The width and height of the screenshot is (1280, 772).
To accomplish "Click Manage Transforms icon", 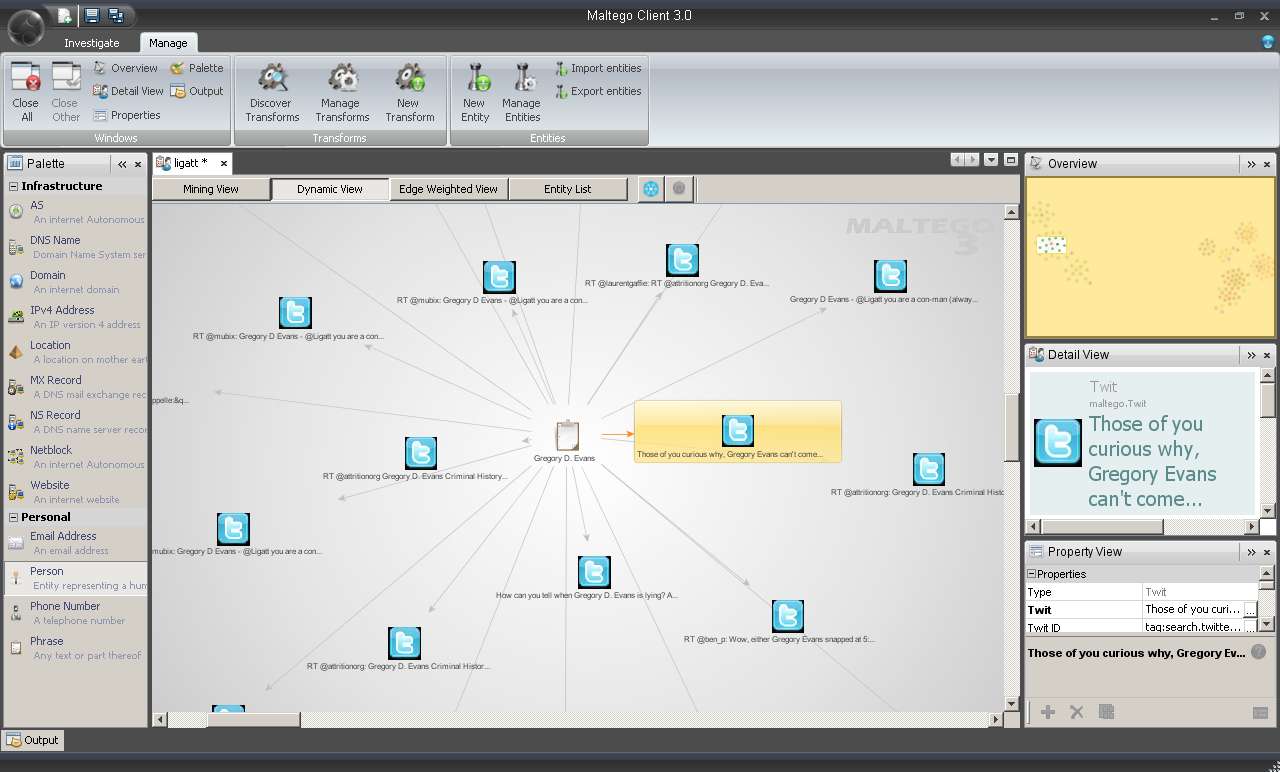I will 342,93.
